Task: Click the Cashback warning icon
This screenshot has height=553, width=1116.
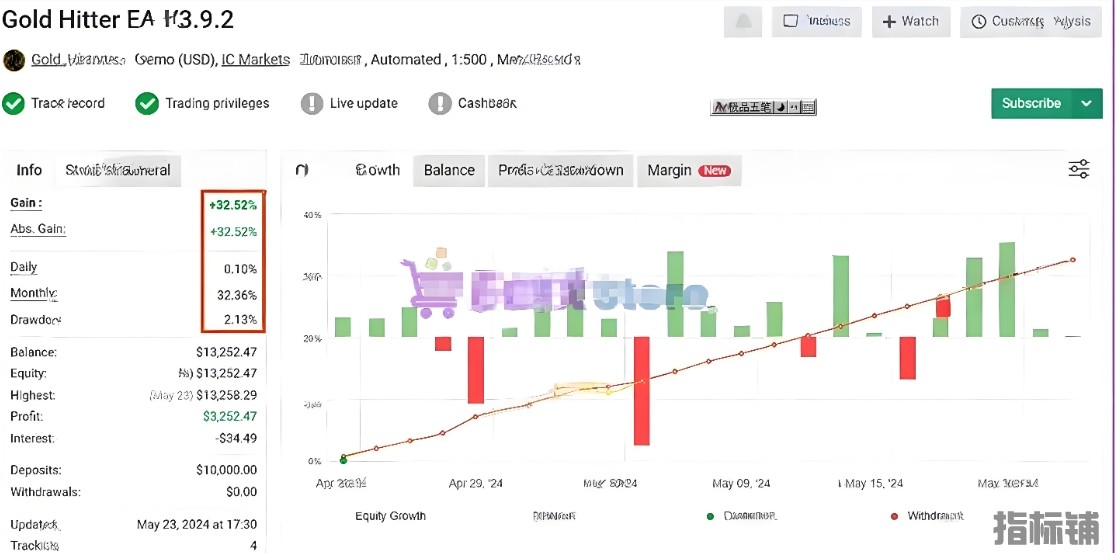Action: (440, 103)
